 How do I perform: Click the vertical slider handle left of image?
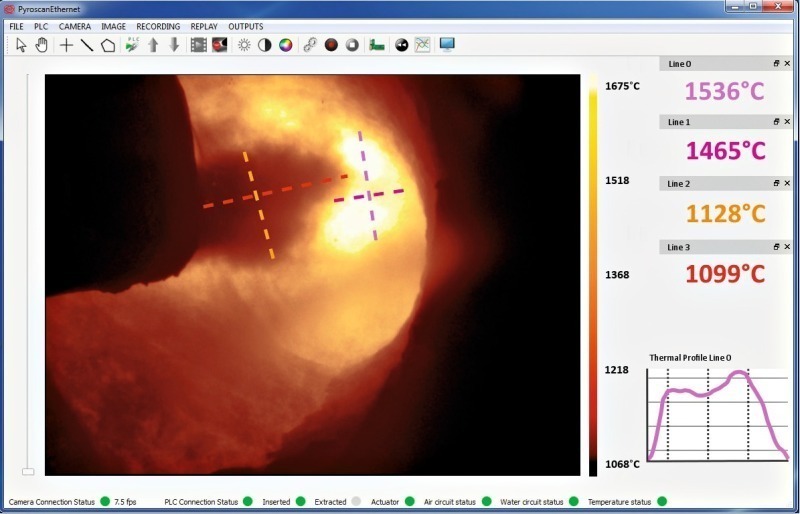(28, 471)
